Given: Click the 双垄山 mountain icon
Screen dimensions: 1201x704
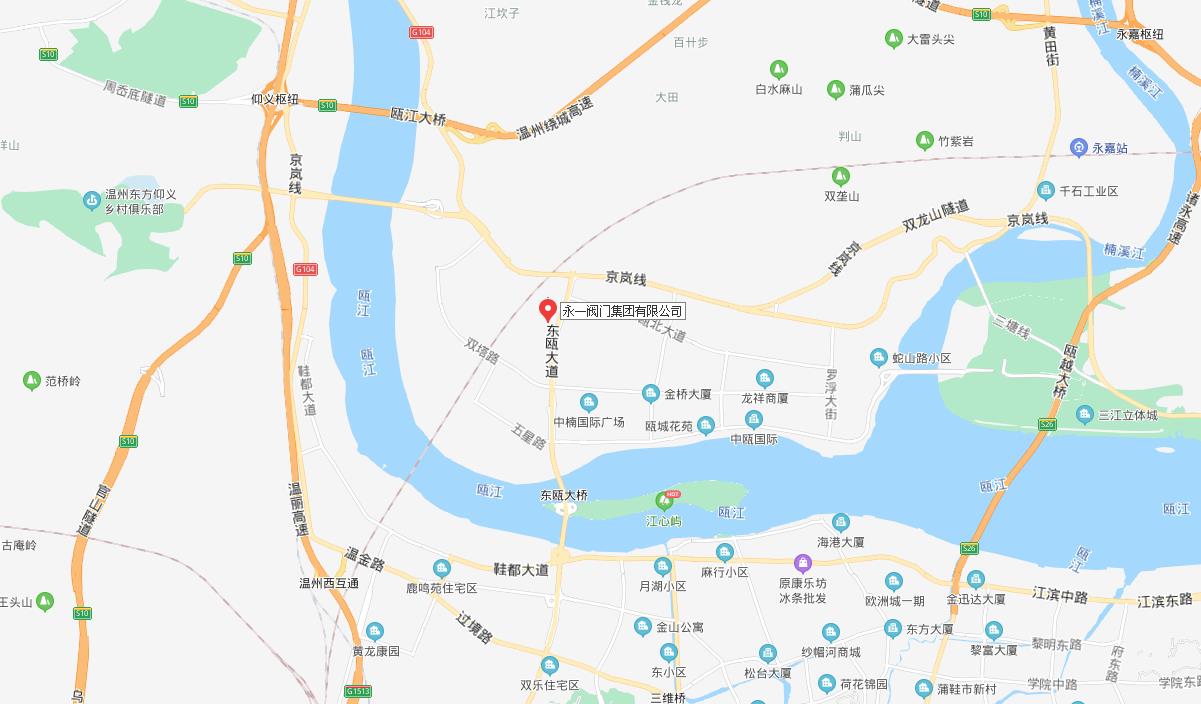Looking at the screenshot, I should pos(841,176).
